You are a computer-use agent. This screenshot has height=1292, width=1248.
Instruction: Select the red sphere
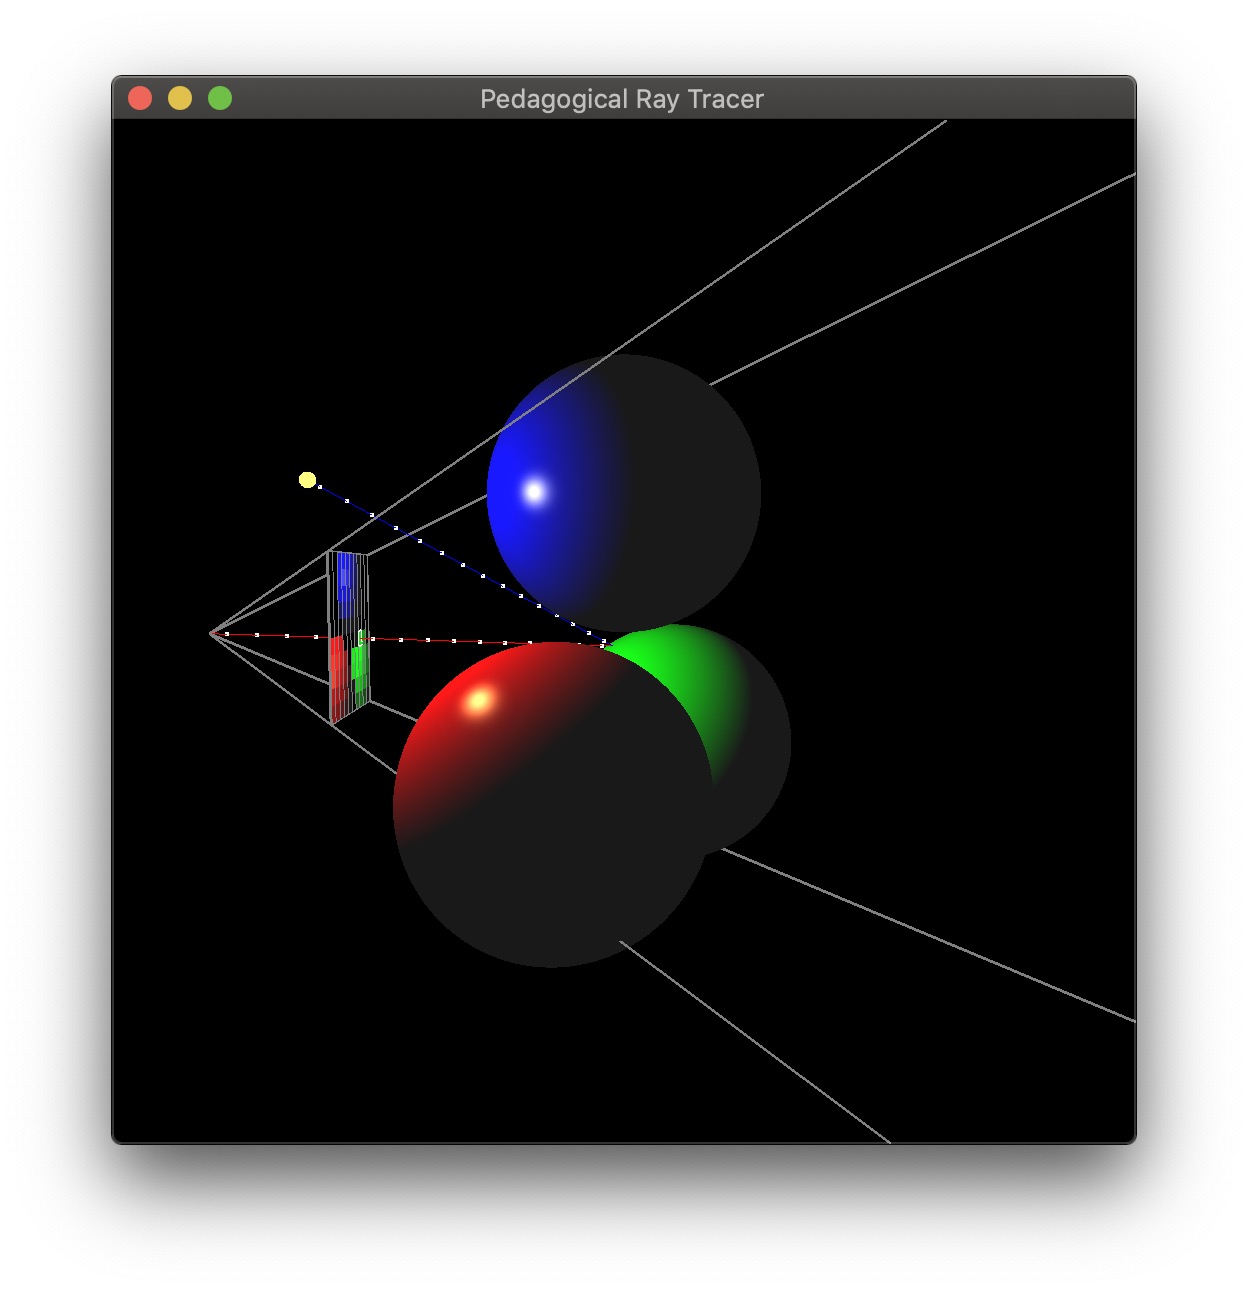[x=553, y=805]
